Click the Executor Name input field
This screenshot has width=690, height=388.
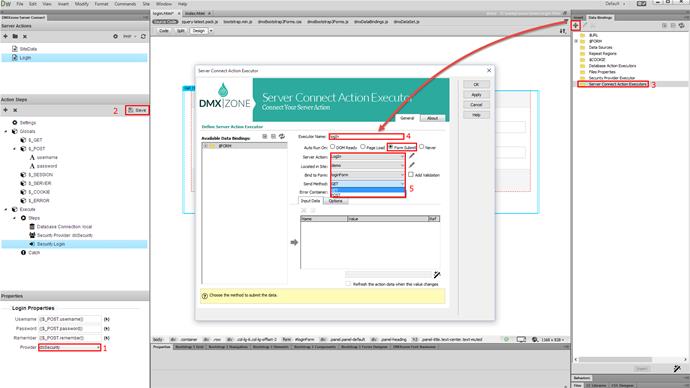[366, 136]
